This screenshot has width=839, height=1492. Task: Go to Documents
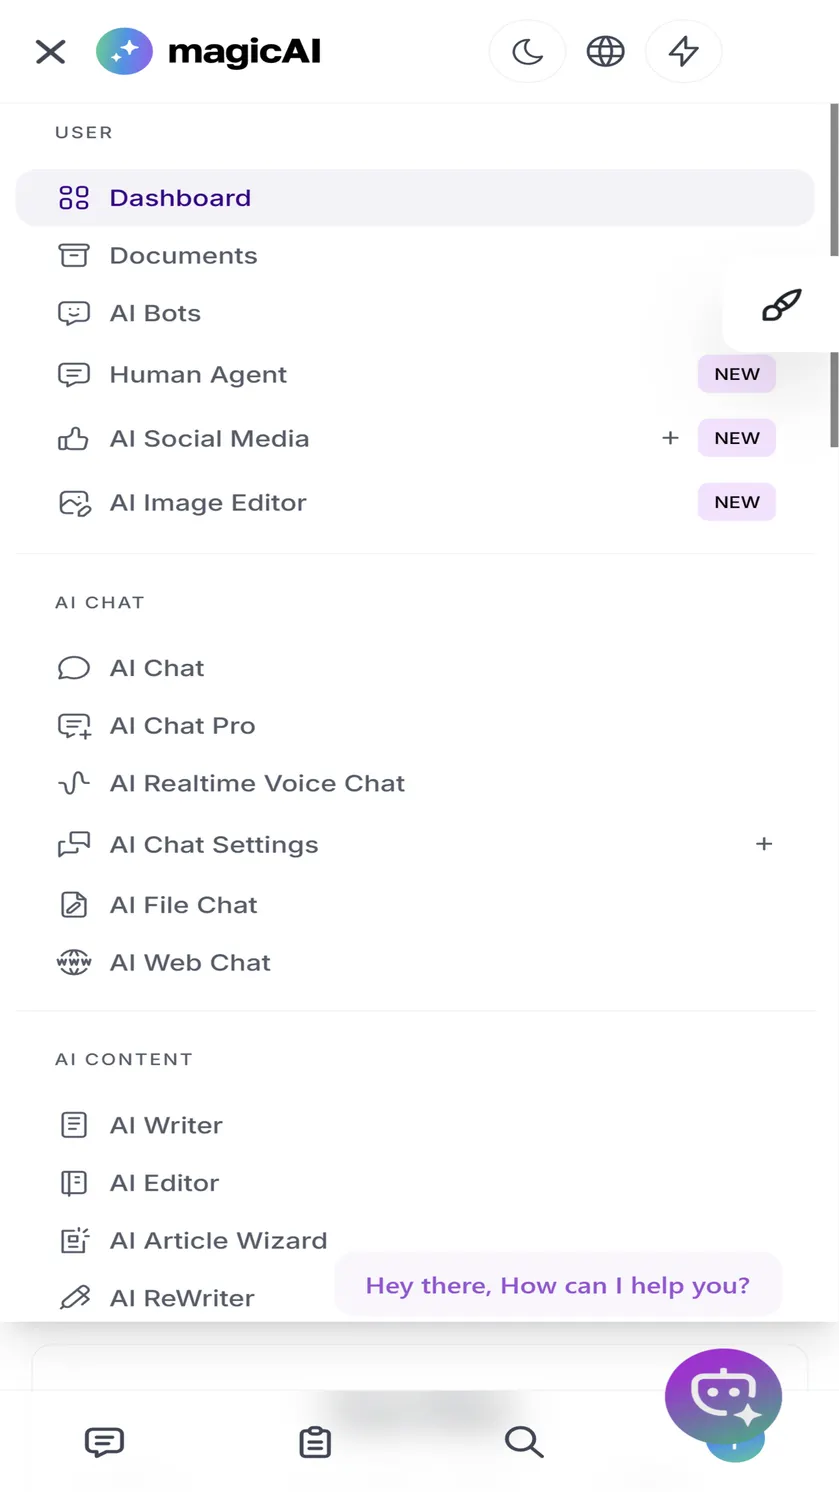(x=415, y=255)
